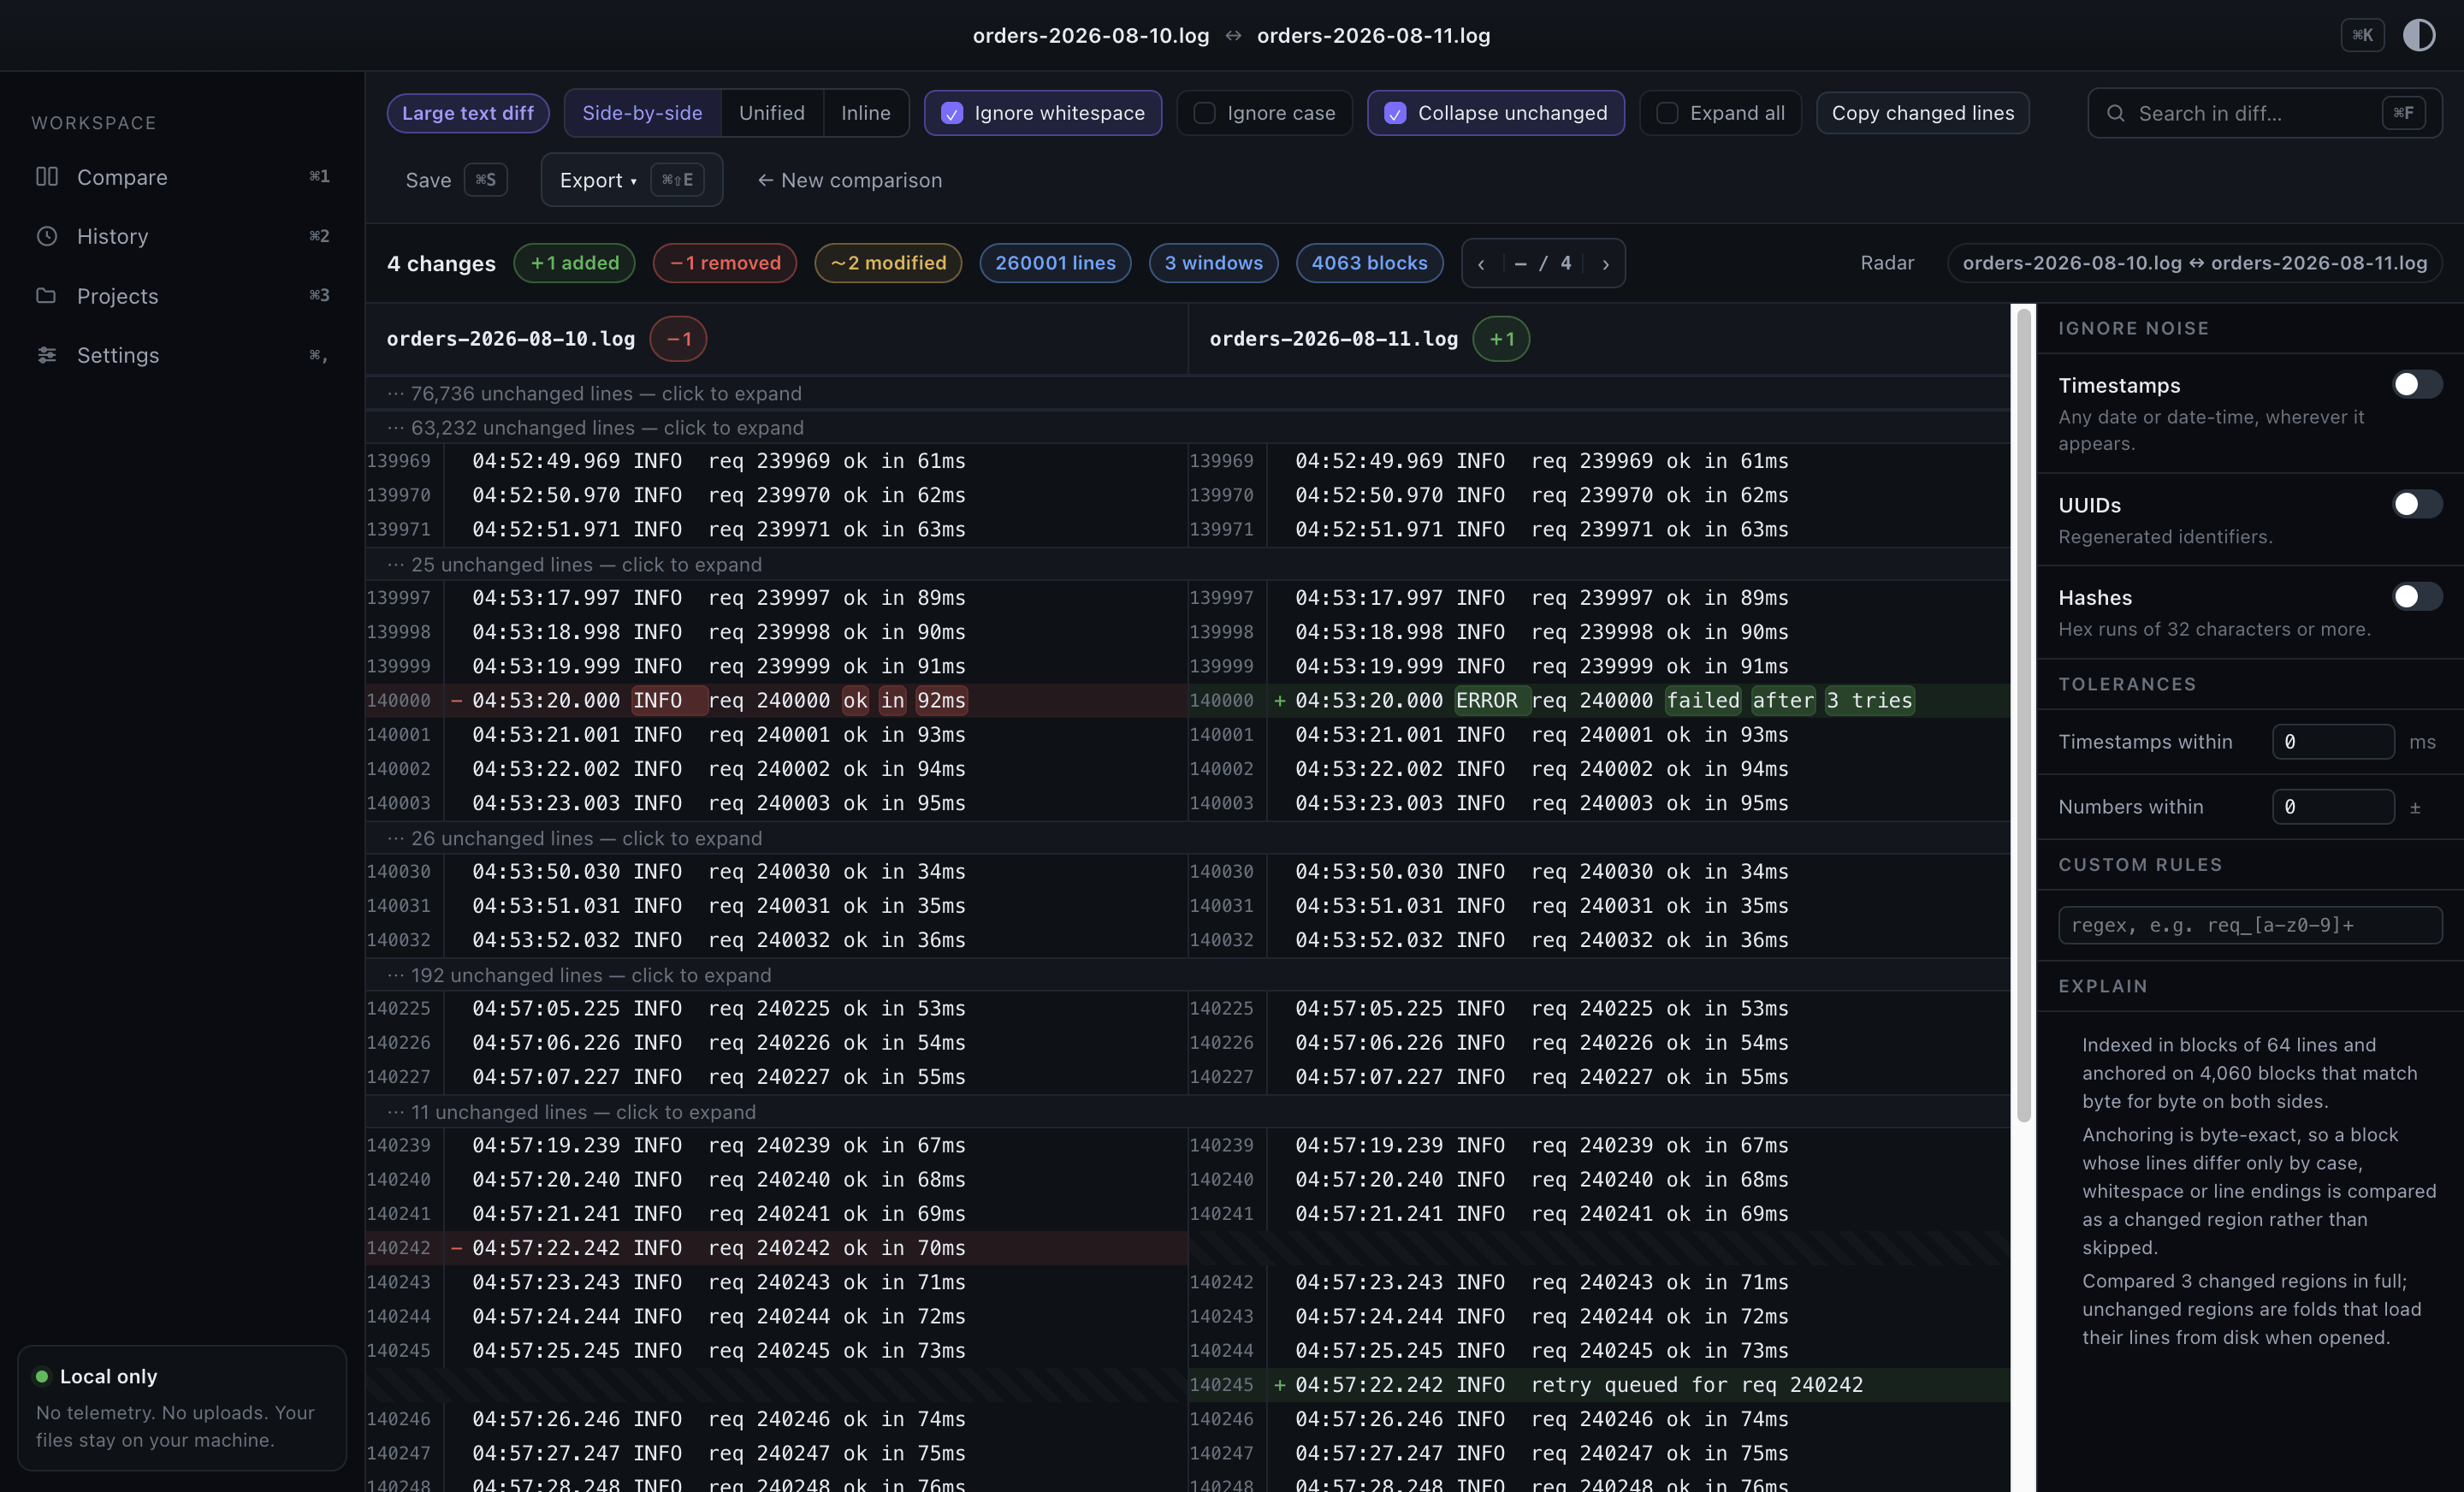Viewport: 2464px width, 1492px height.
Task: Focus the Search in diff field
Action: pos(2264,113)
